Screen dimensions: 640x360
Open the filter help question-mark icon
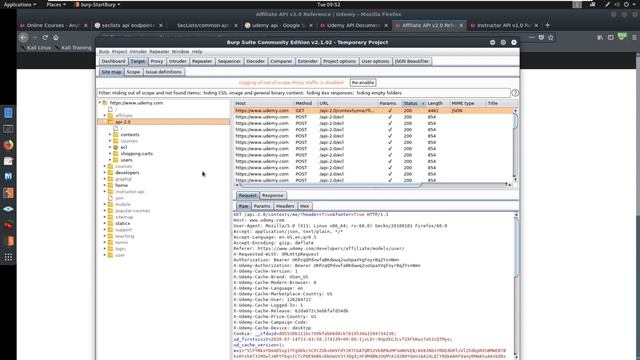515,93
